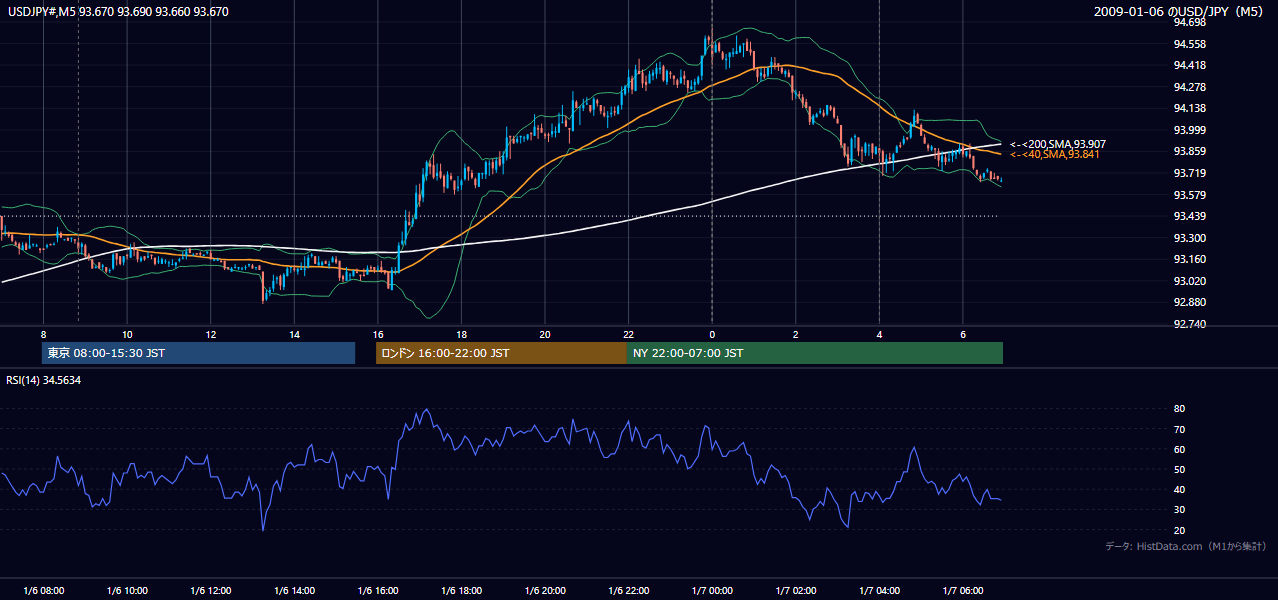This screenshot has height=600, width=1278.
Task: Click the 1/6 12:00 time label
Action: click(211, 591)
